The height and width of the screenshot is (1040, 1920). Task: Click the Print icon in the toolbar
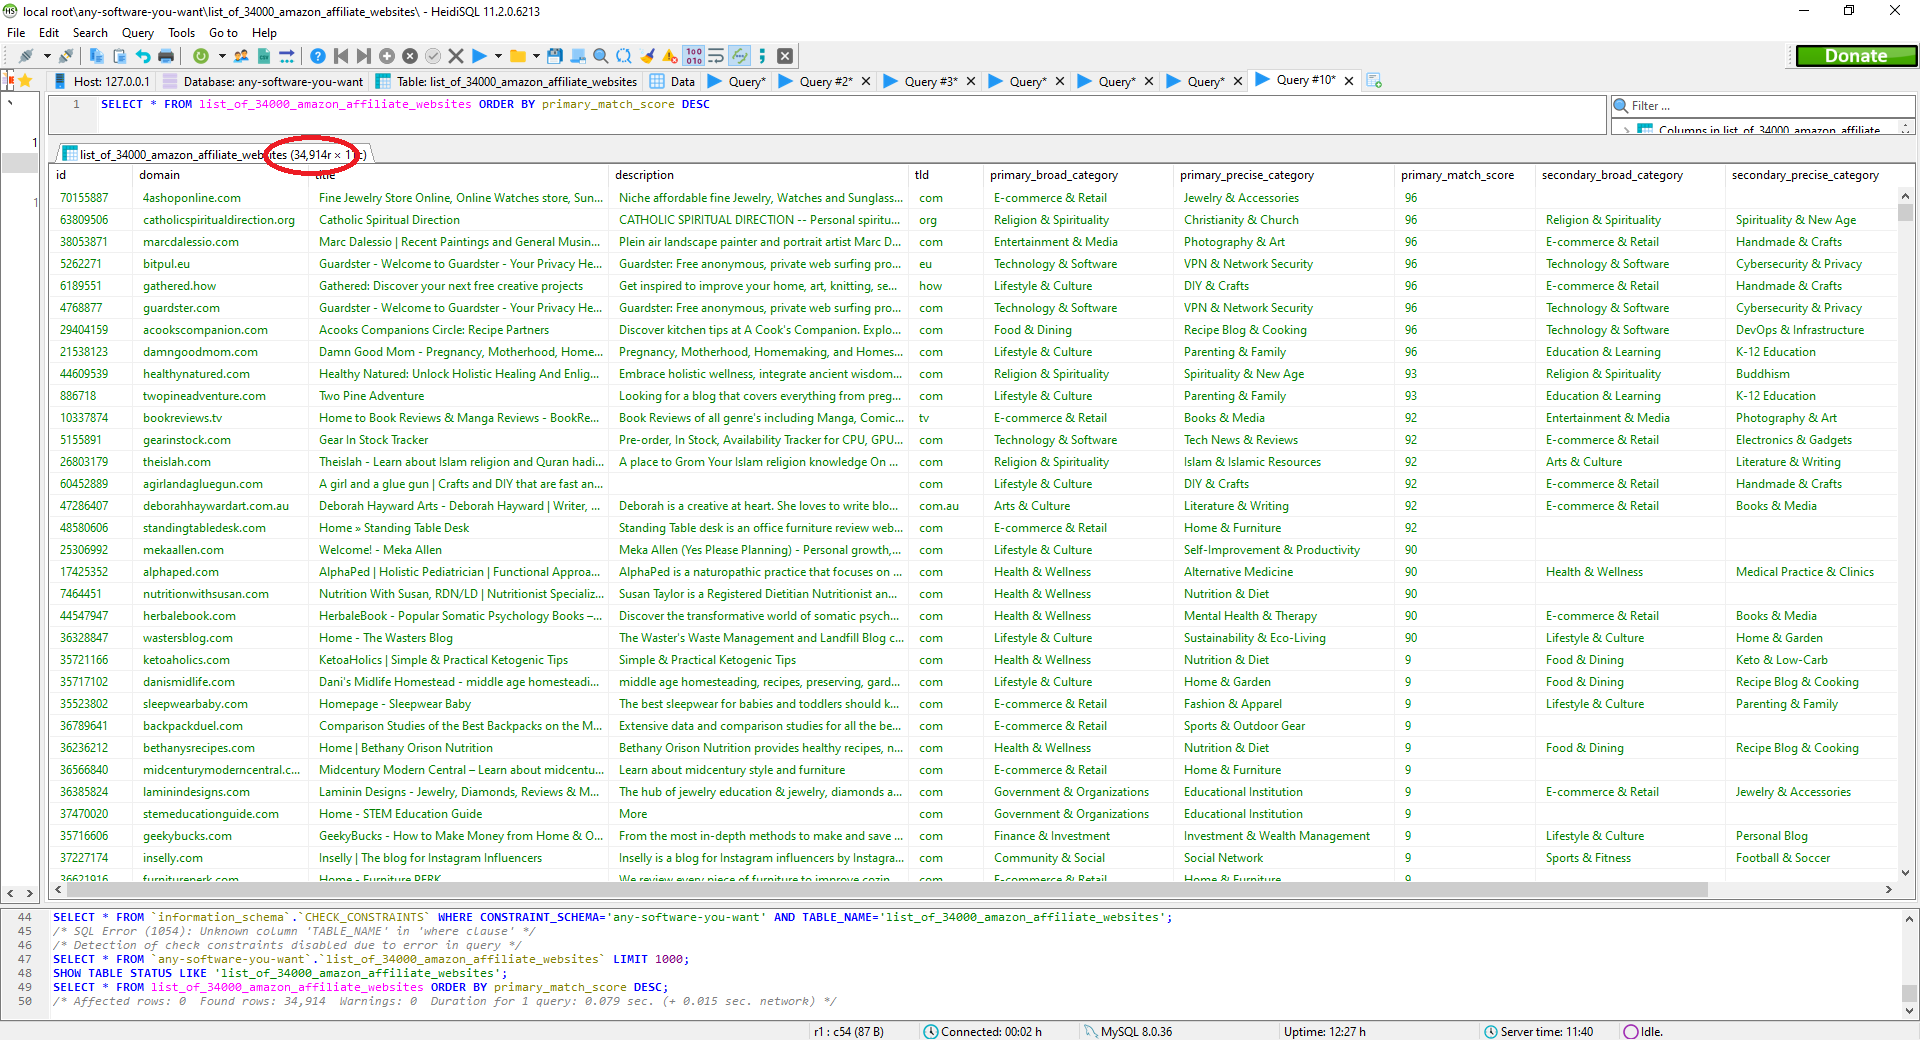coord(165,56)
